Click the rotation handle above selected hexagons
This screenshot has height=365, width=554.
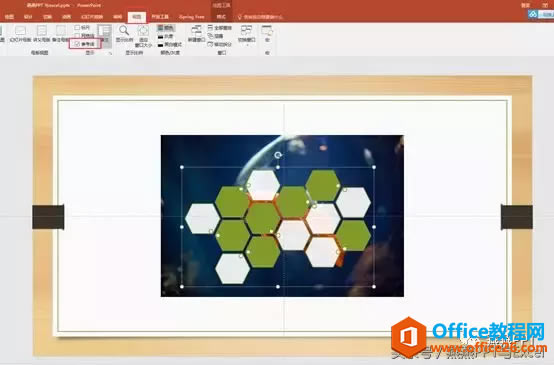278,155
